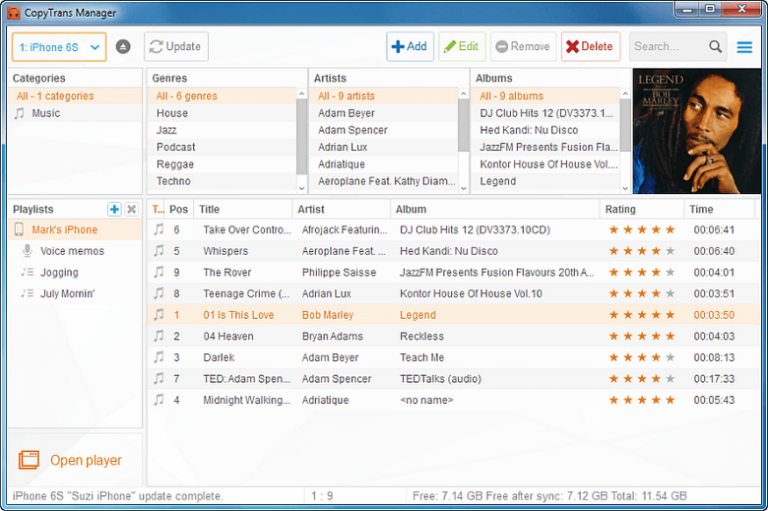Click the Add button

click(x=410, y=47)
